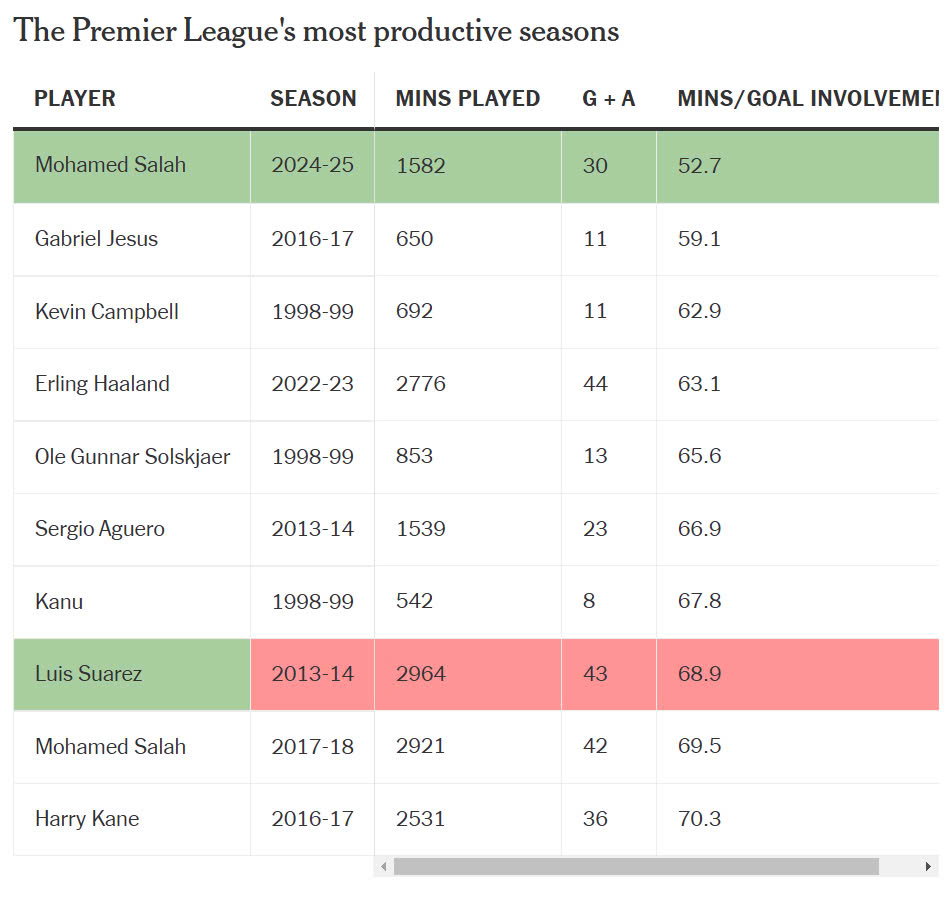This screenshot has height=906, width=950.
Task: Sort by the PLAYER column header
Action: coord(75,99)
